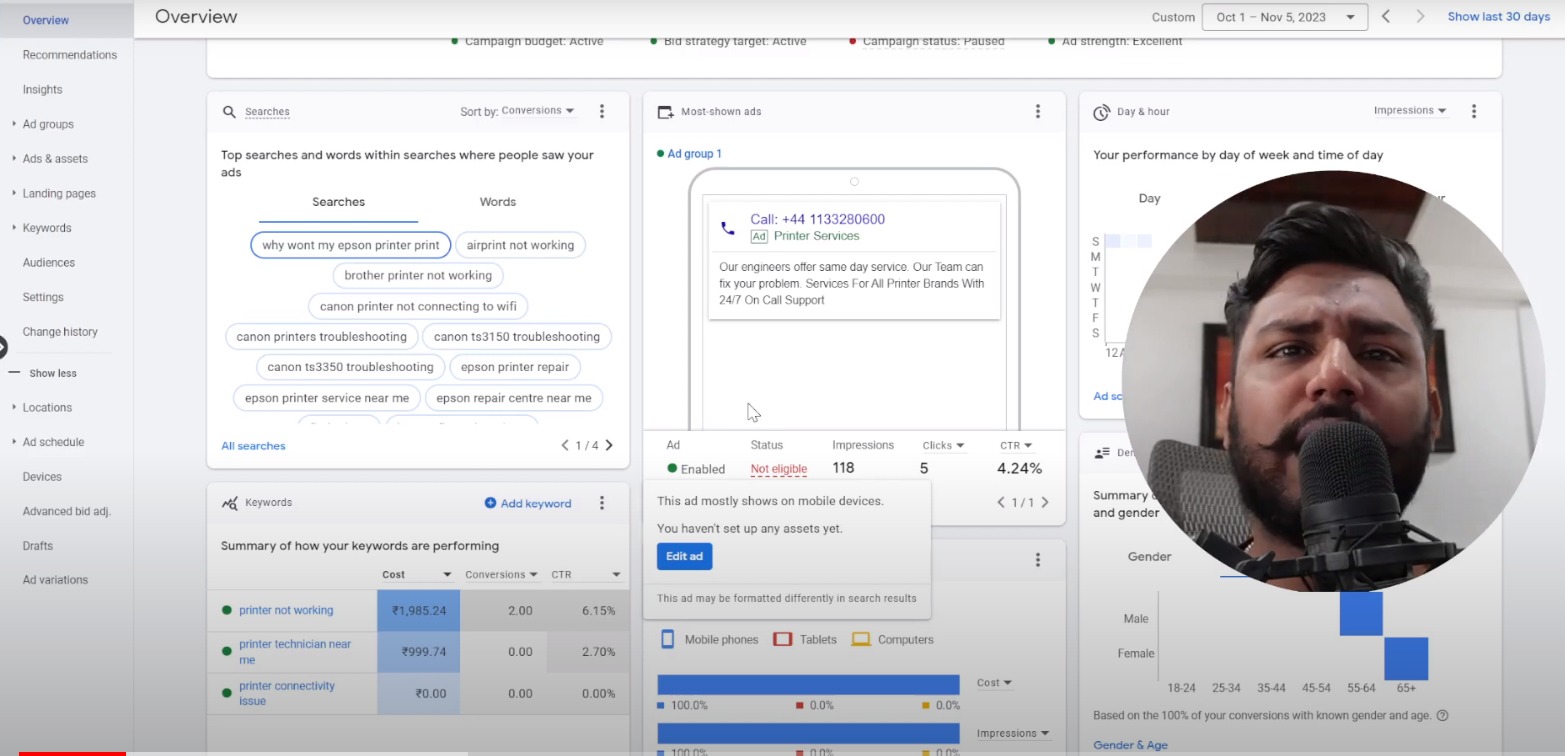
Task: Open 'printer not working' keyword link
Action: (286, 610)
